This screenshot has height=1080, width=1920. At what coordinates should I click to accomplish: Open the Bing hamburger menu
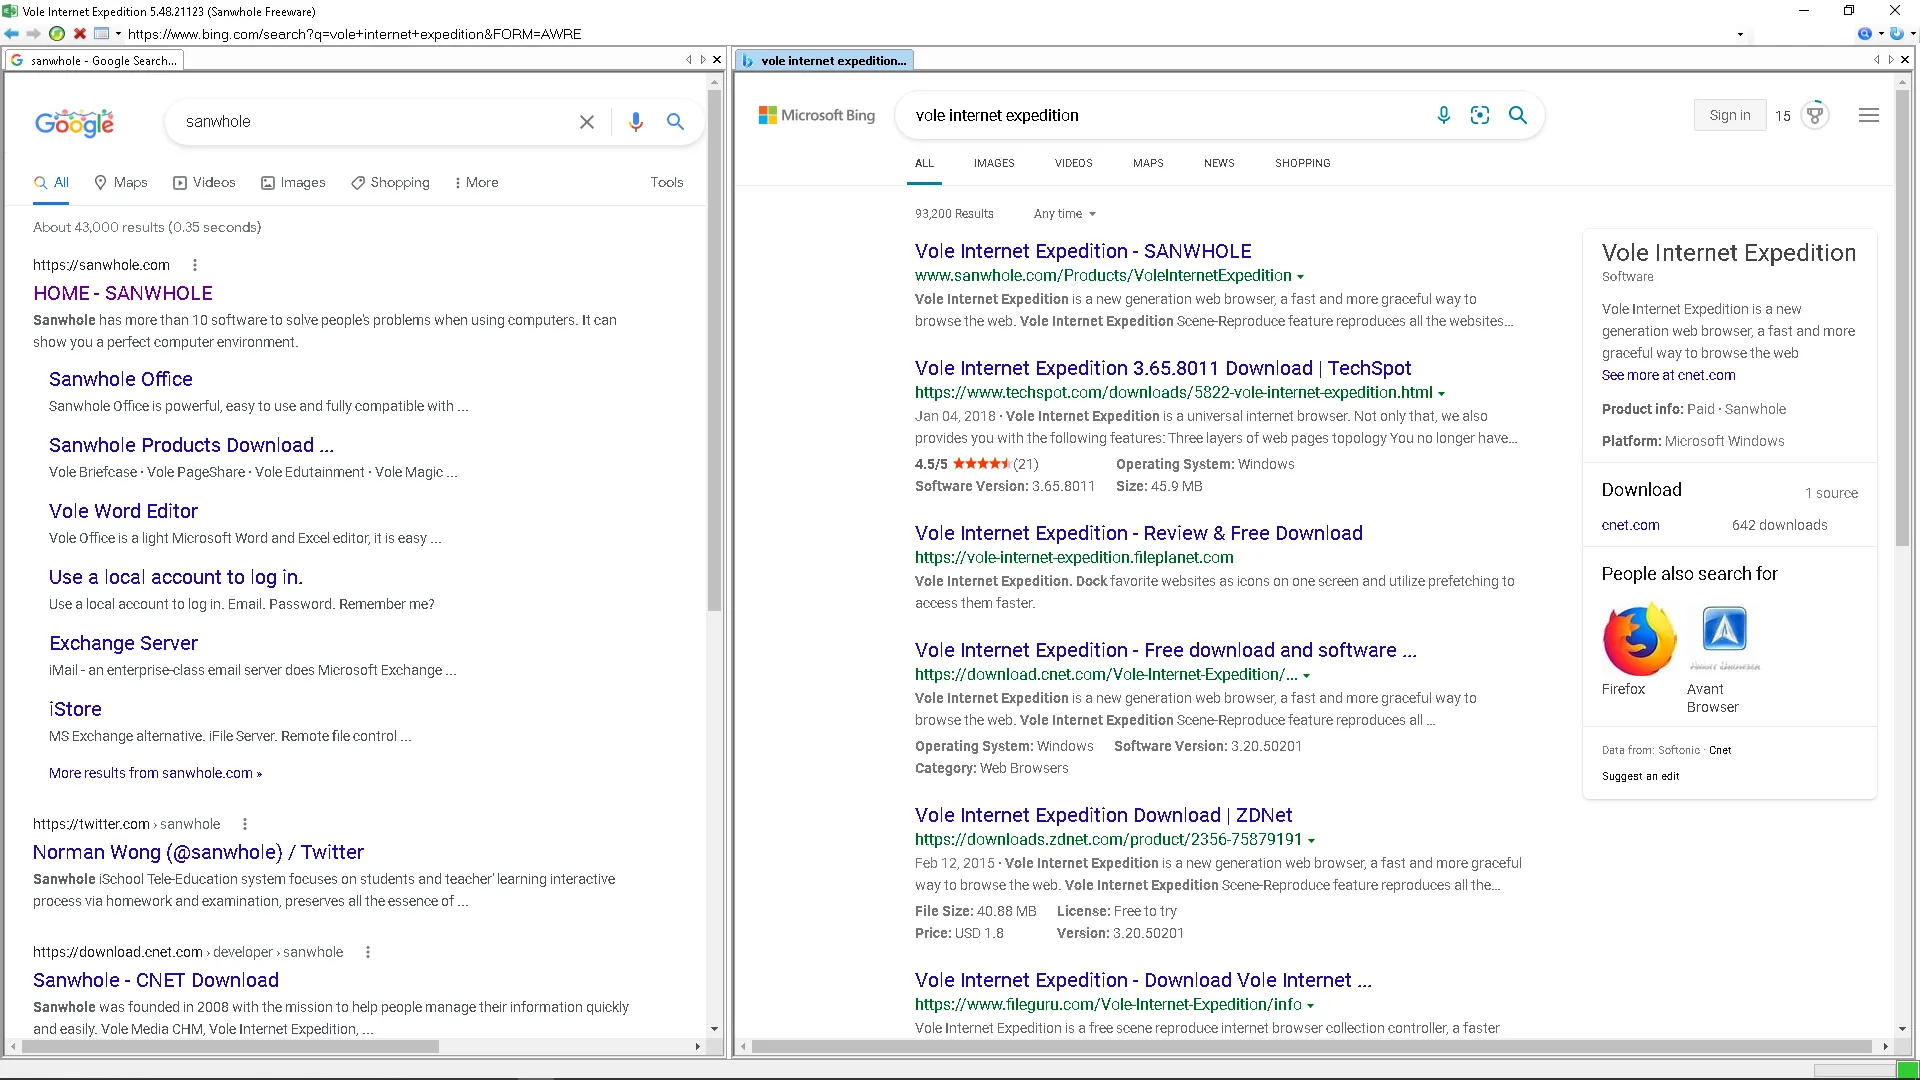[1868, 115]
